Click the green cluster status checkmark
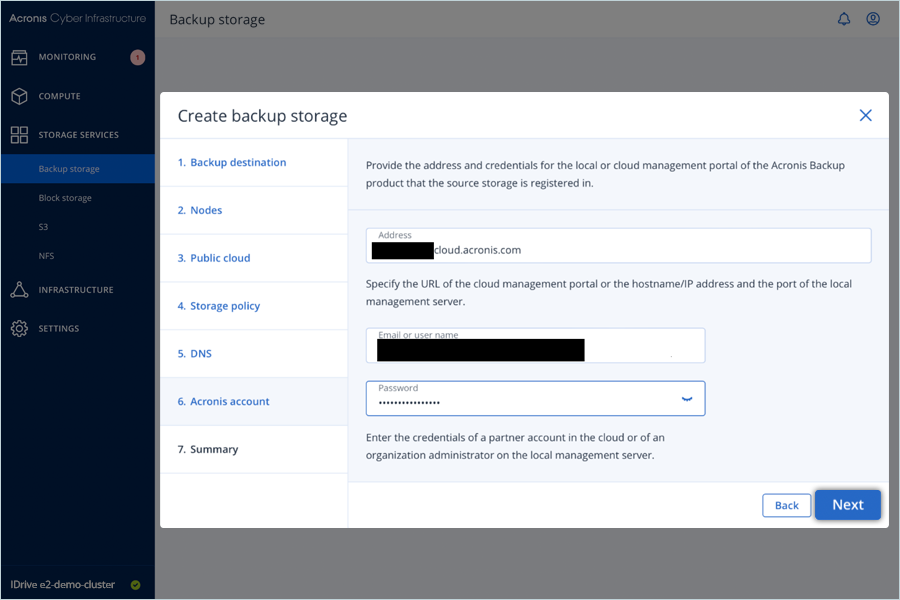This screenshot has width=900, height=600. coord(135,585)
